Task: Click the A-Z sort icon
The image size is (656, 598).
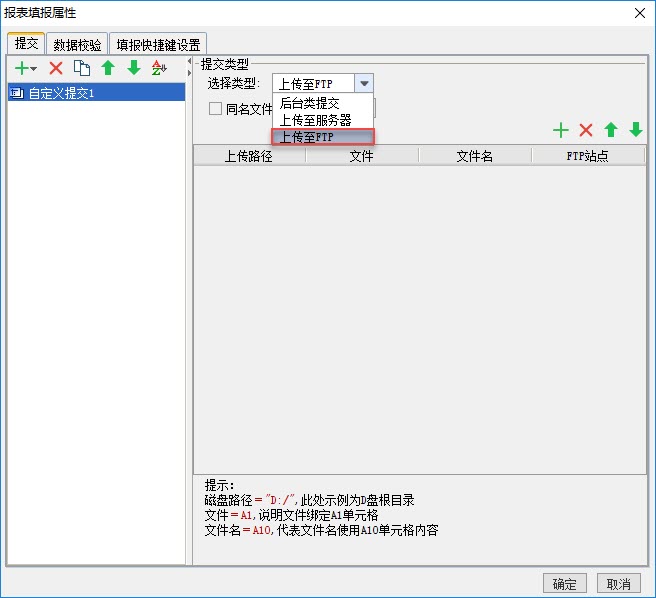Action: coord(159,67)
